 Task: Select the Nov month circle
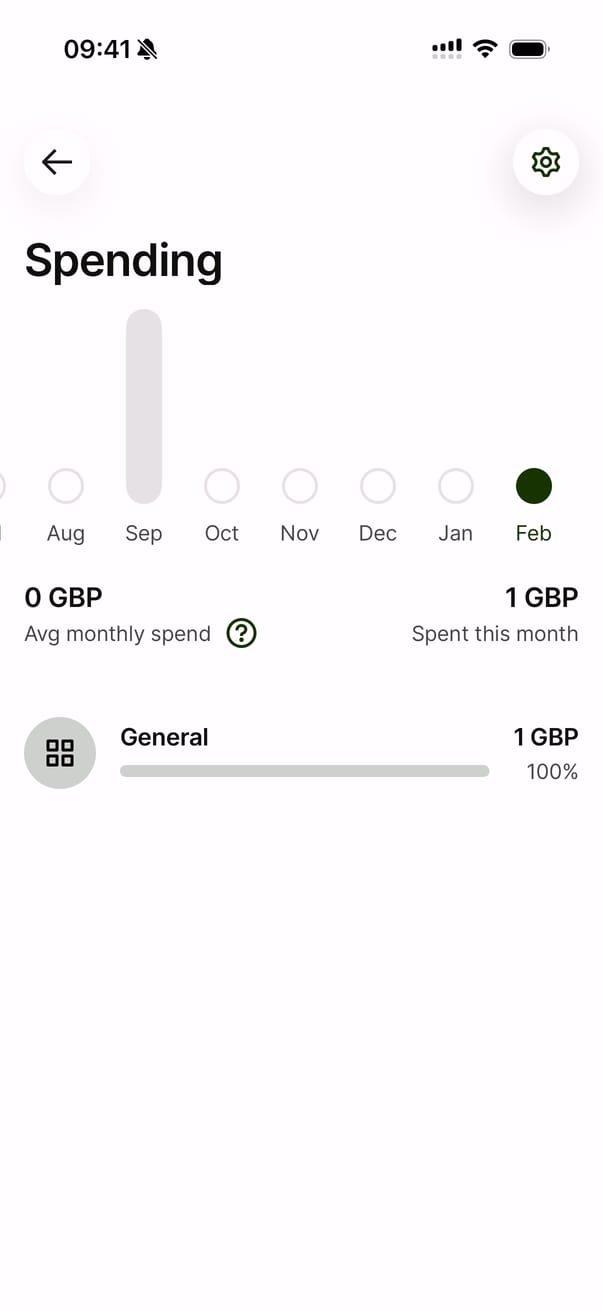click(300, 486)
